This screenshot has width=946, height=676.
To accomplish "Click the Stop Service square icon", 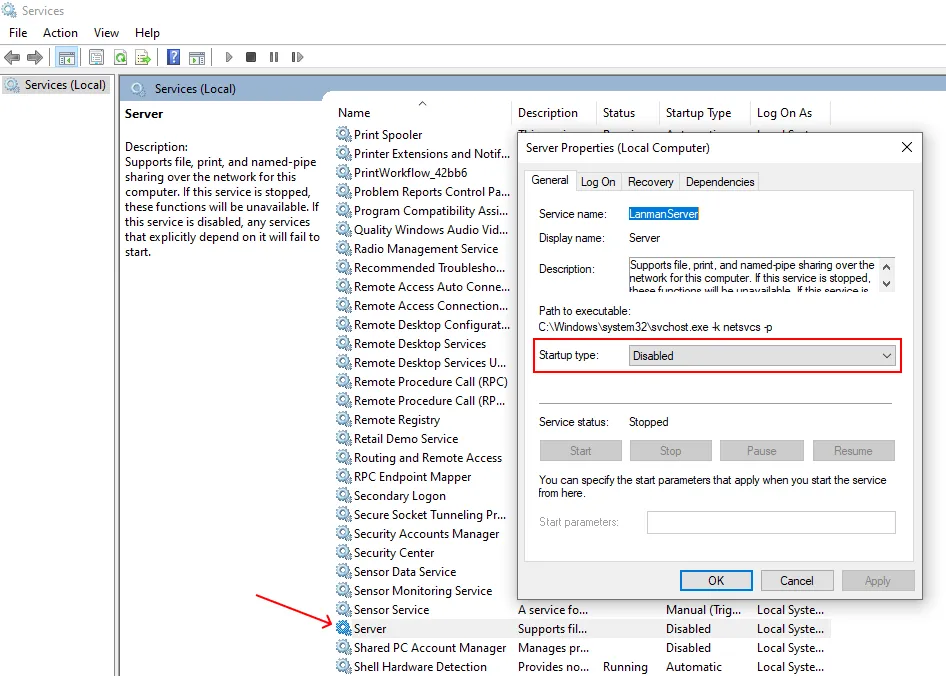I will point(251,57).
